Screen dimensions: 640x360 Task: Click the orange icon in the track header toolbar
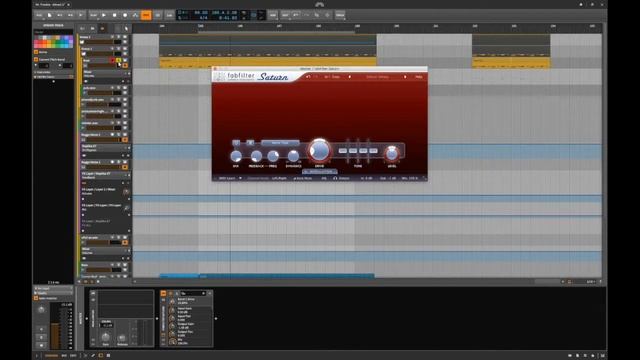pyautogui.click(x=102, y=29)
